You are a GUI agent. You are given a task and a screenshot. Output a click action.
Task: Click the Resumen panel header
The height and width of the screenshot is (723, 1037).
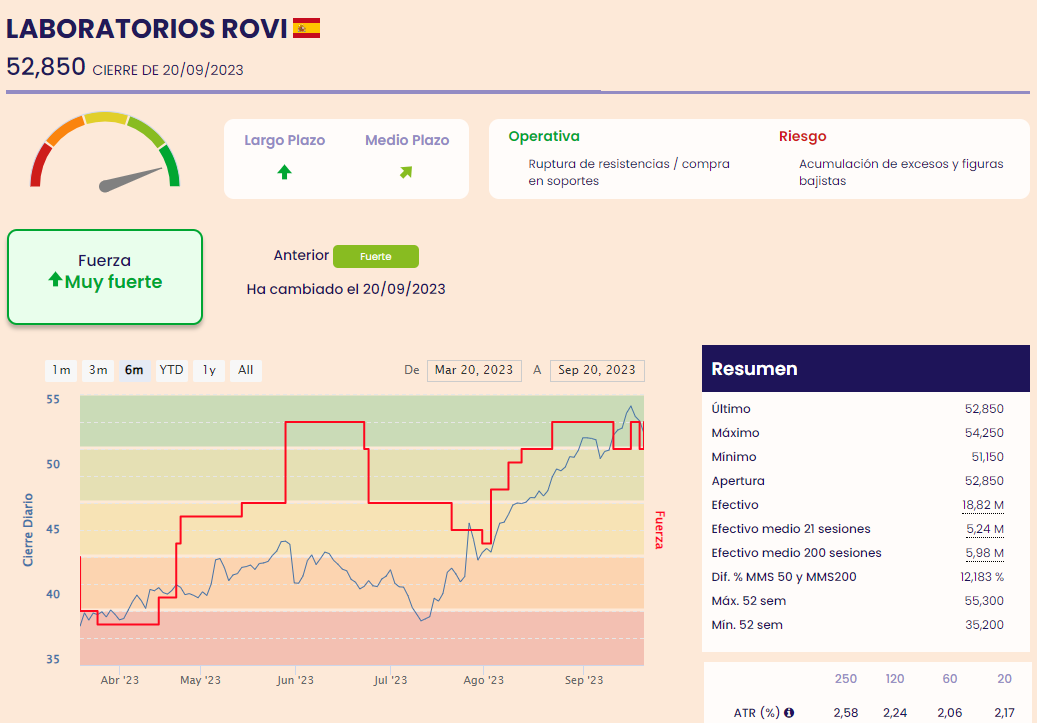click(x=866, y=368)
